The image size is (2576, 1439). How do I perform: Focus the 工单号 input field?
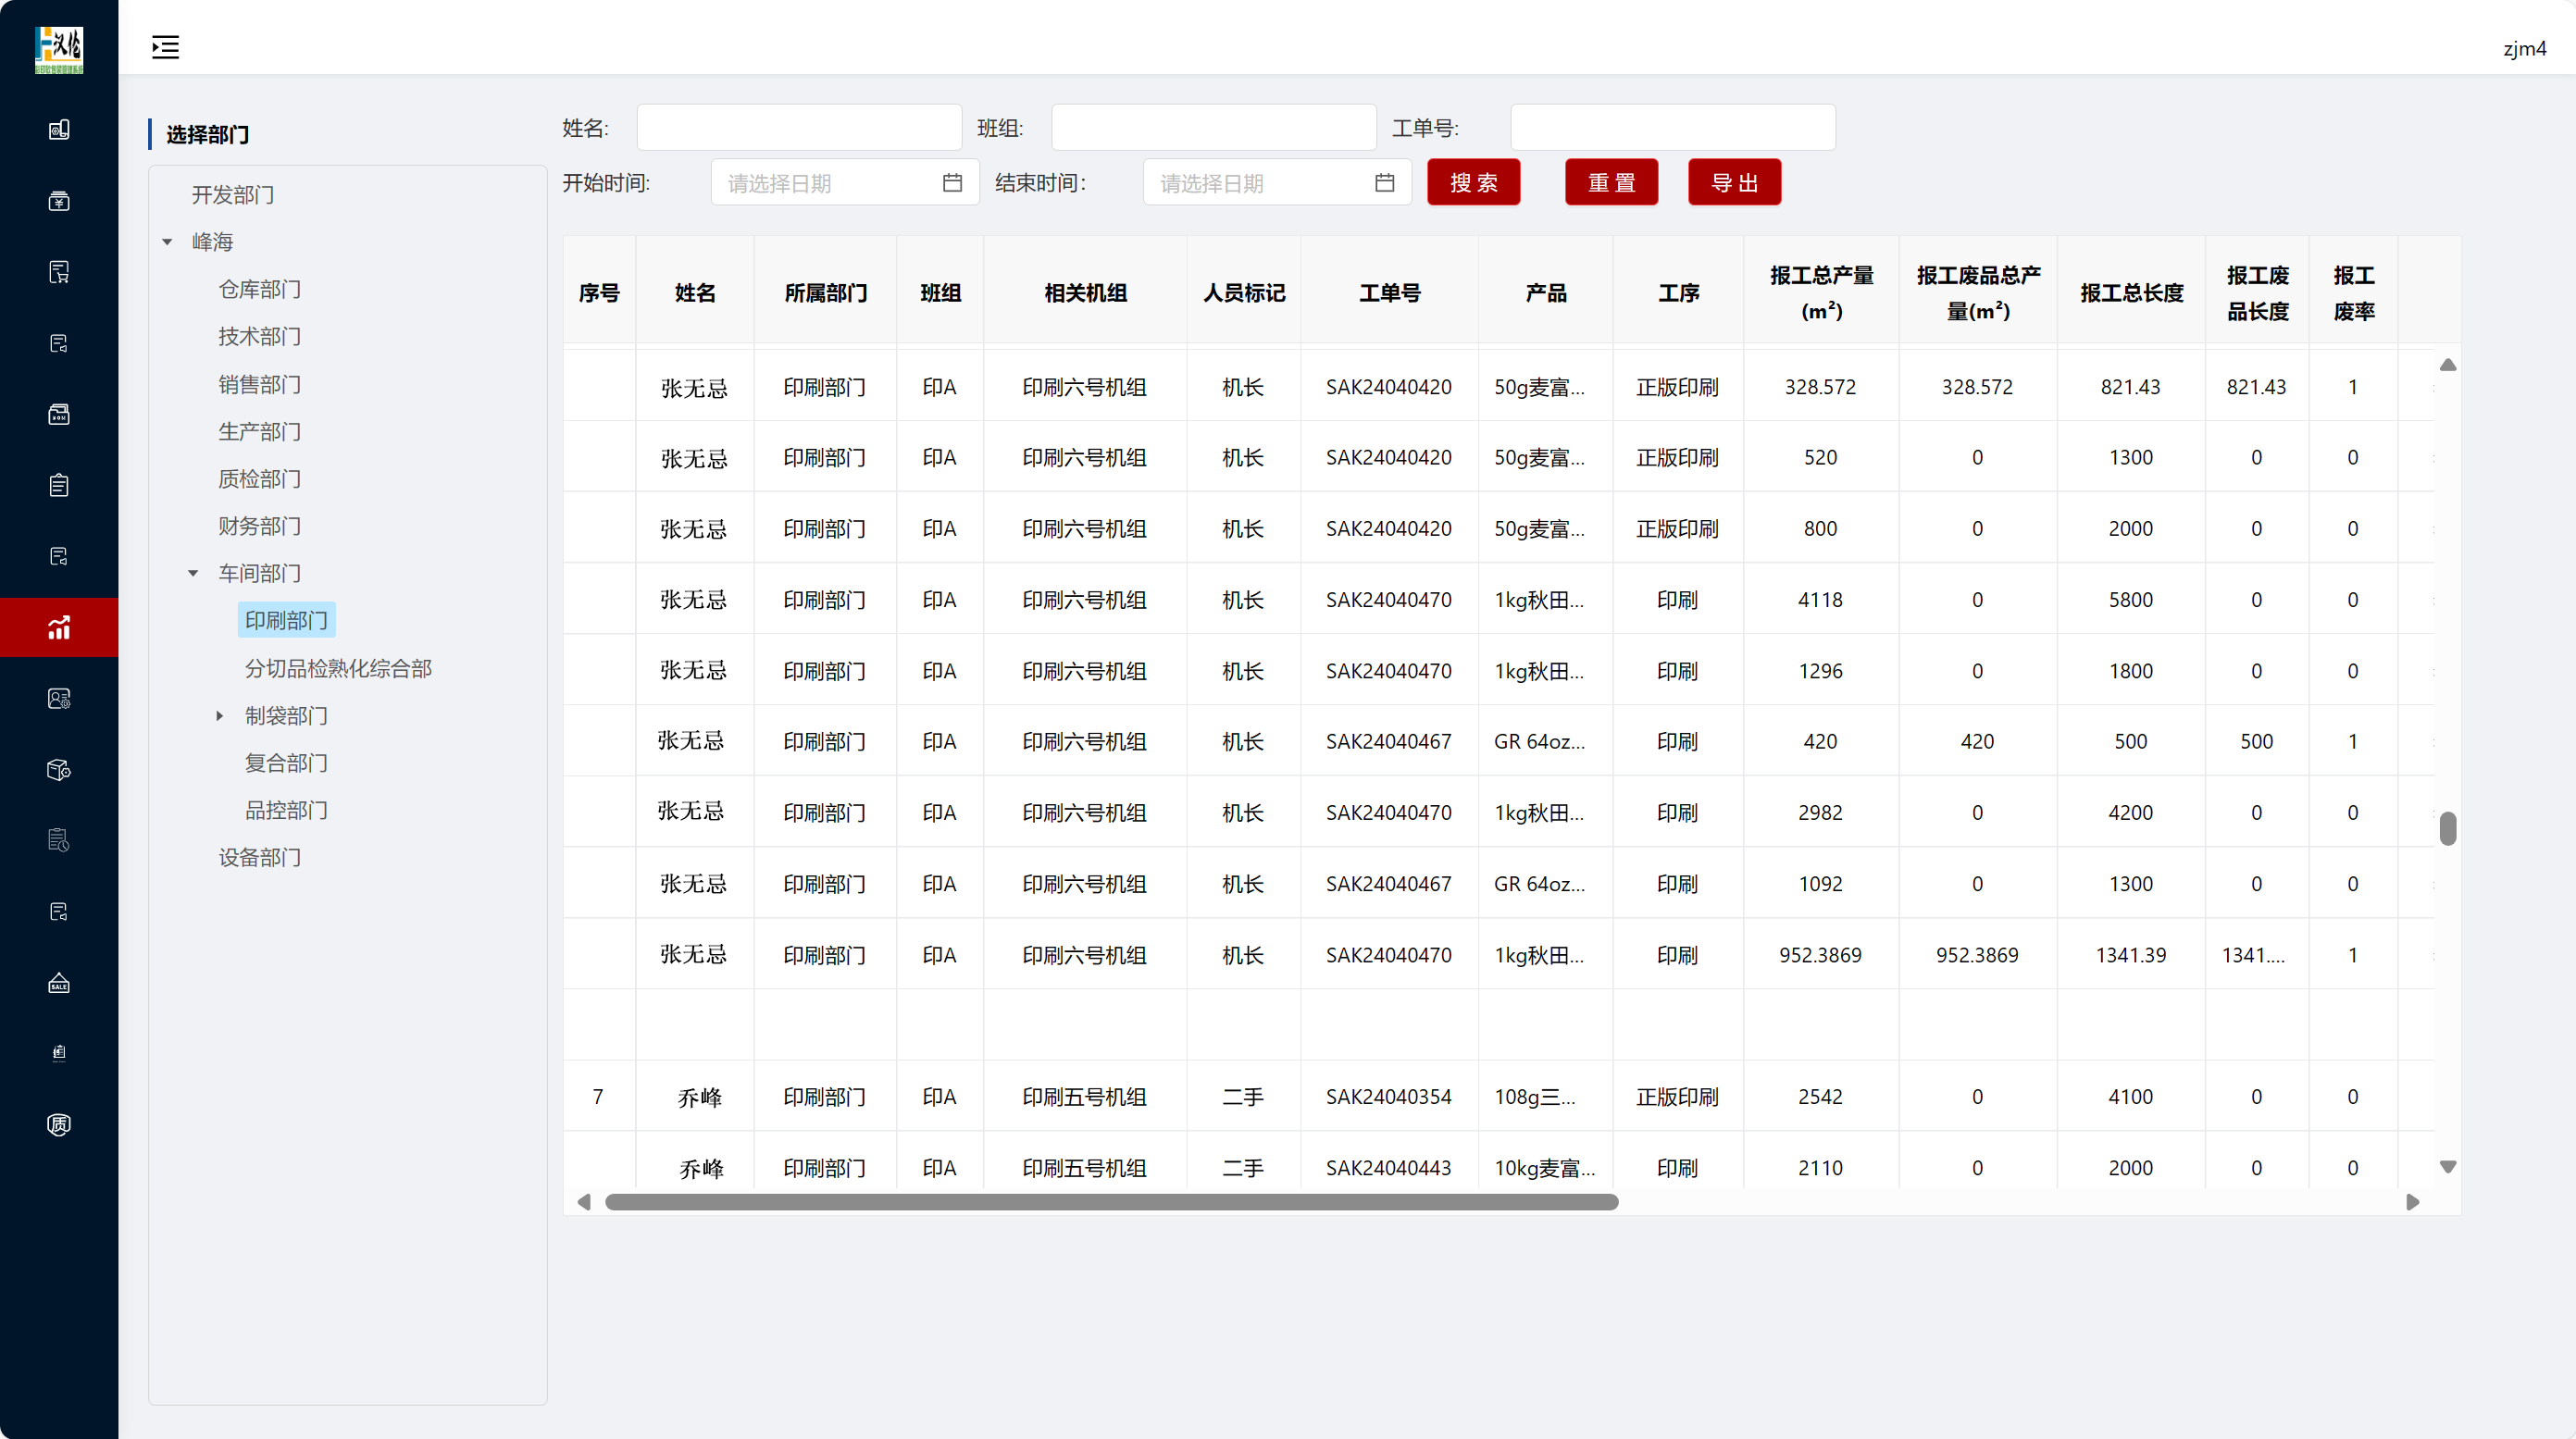coord(1673,128)
